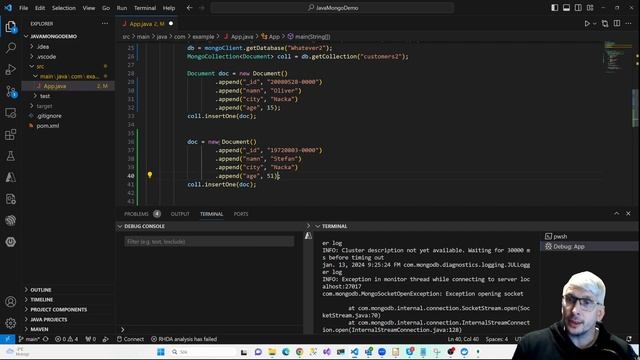This screenshot has height=360, width=640.
Task: Click Connect in the status bar
Action: tap(131, 339)
